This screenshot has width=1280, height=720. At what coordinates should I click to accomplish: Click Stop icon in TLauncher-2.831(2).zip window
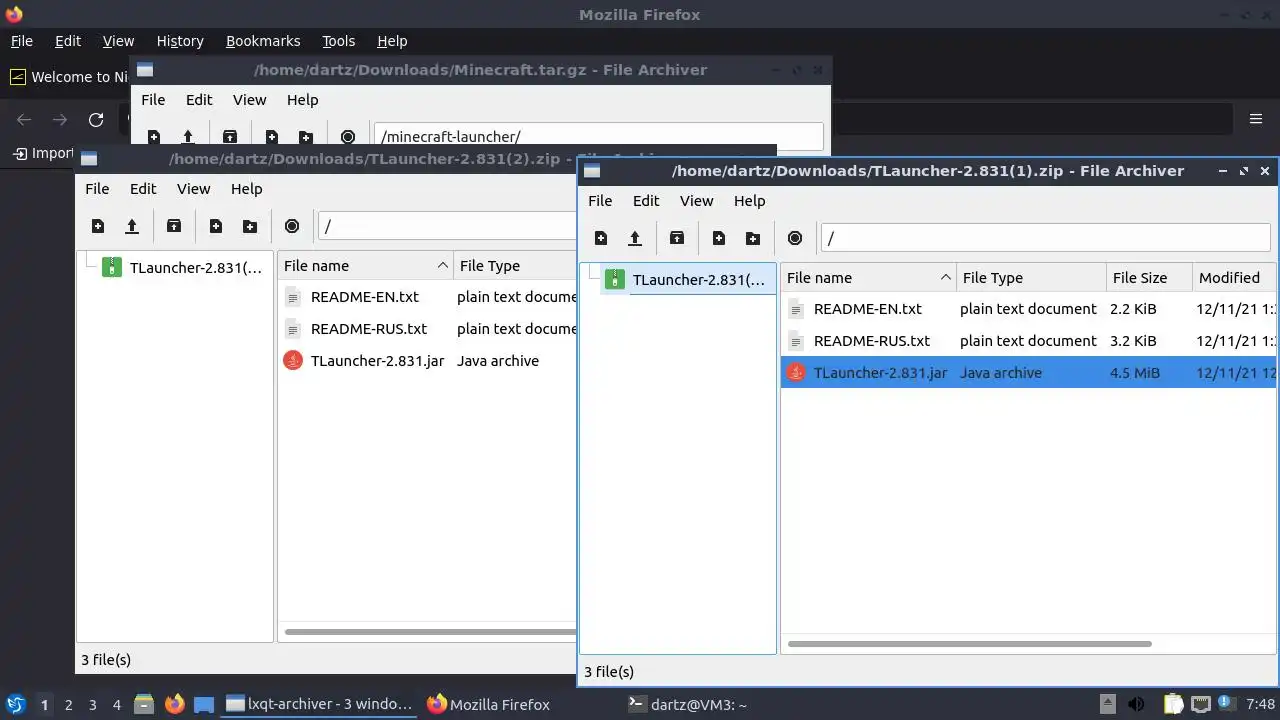click(292, 226)
